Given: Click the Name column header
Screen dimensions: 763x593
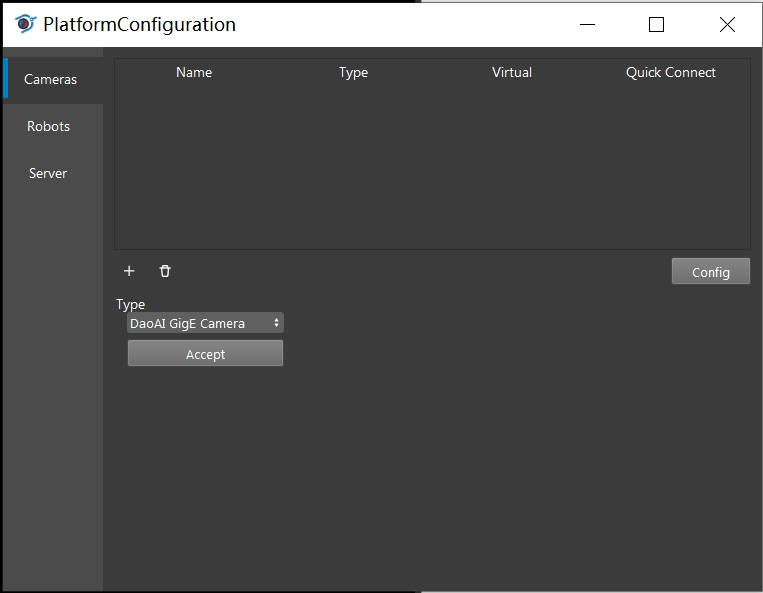Looking at the screenshot, I should click(x=194, y=72).
